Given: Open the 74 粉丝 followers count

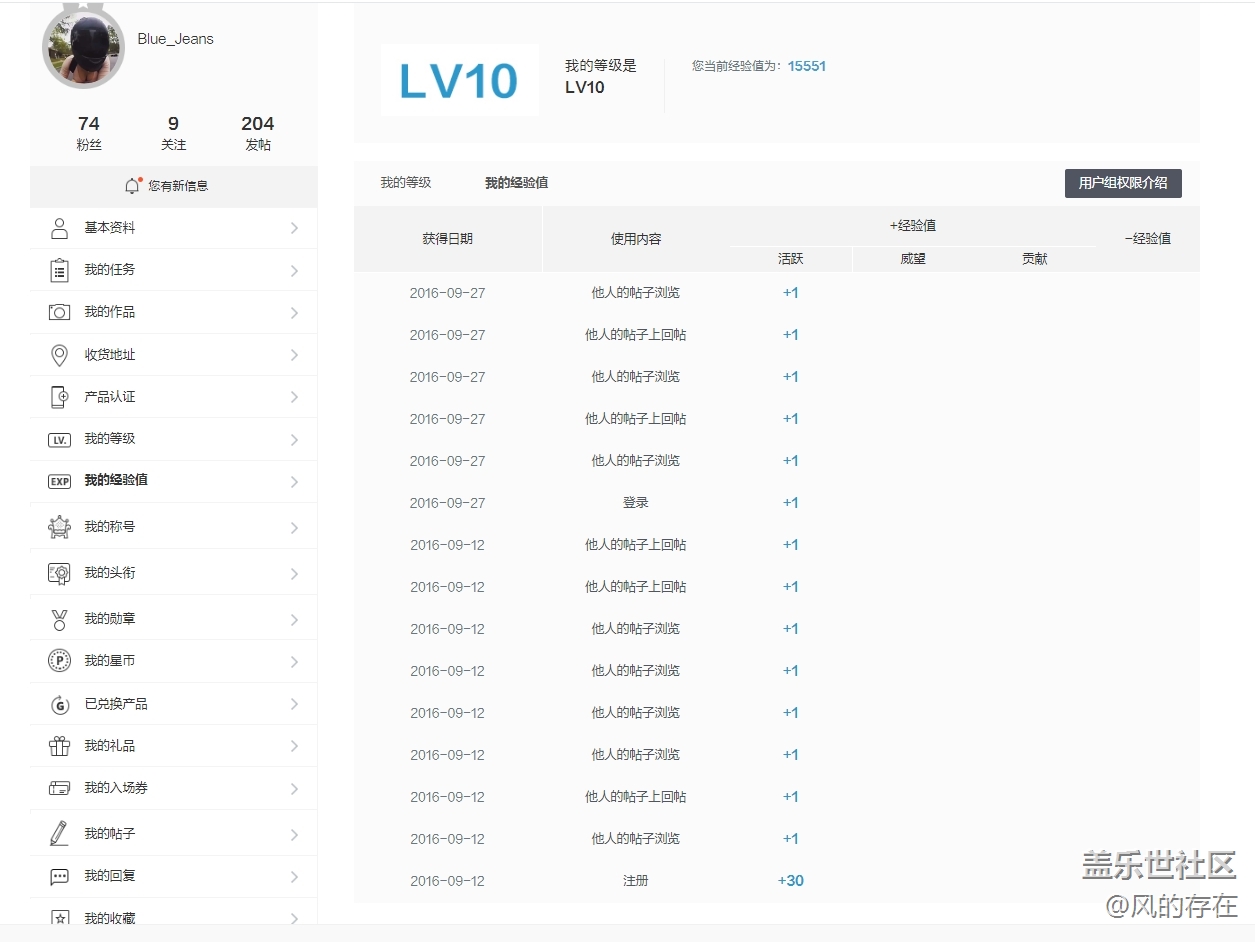Looking at the screenshot, I should [89, 133].
